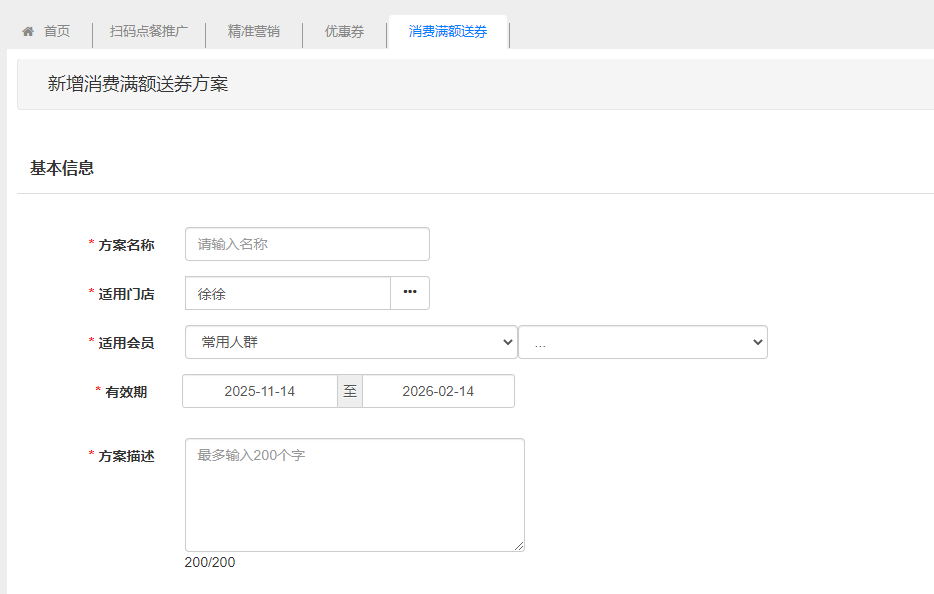Screen dimensions: 934x594
Task: Go to the 优惠券 tab
Action: [344, 32]
